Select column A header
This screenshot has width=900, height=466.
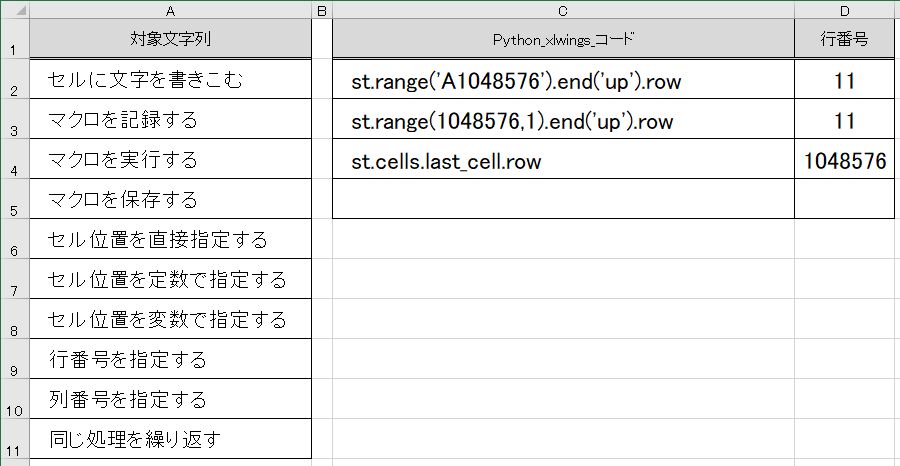(170, 10)
